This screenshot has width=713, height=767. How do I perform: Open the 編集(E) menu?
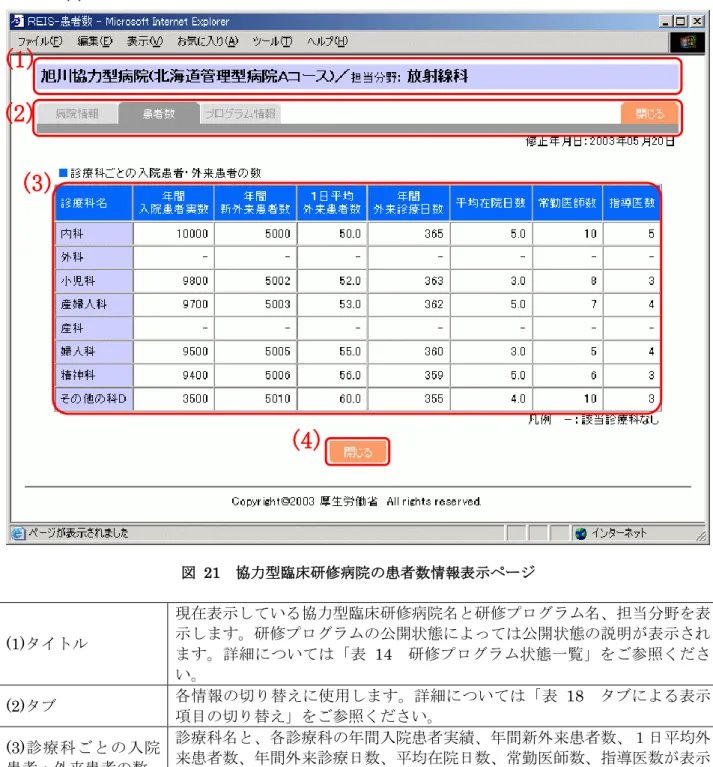point(95,41)
